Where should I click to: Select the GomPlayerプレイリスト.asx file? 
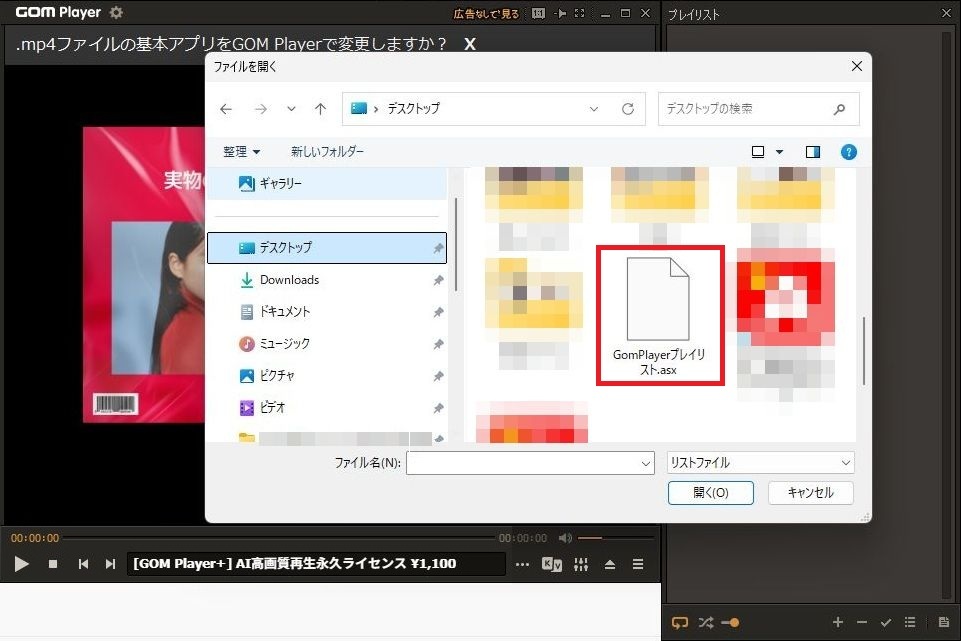tap(659, 313)
